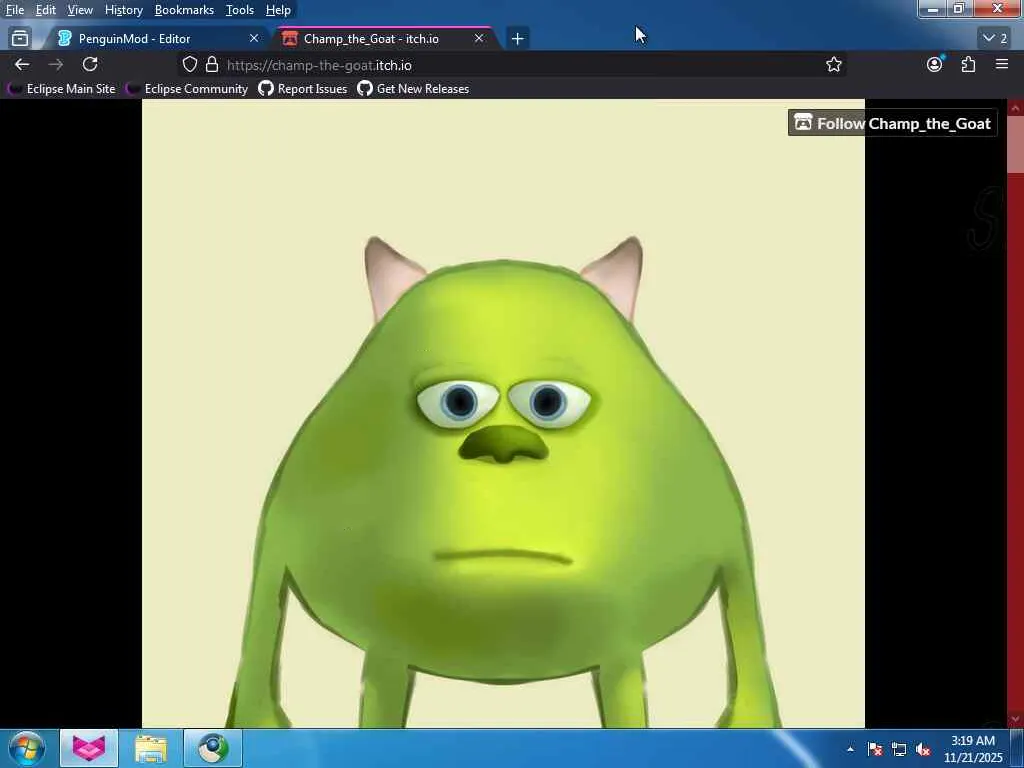Click the scrollbar down arrow
This screenshot has height=768, width=1024.
pyautogui.click(x=1015, y=719)
